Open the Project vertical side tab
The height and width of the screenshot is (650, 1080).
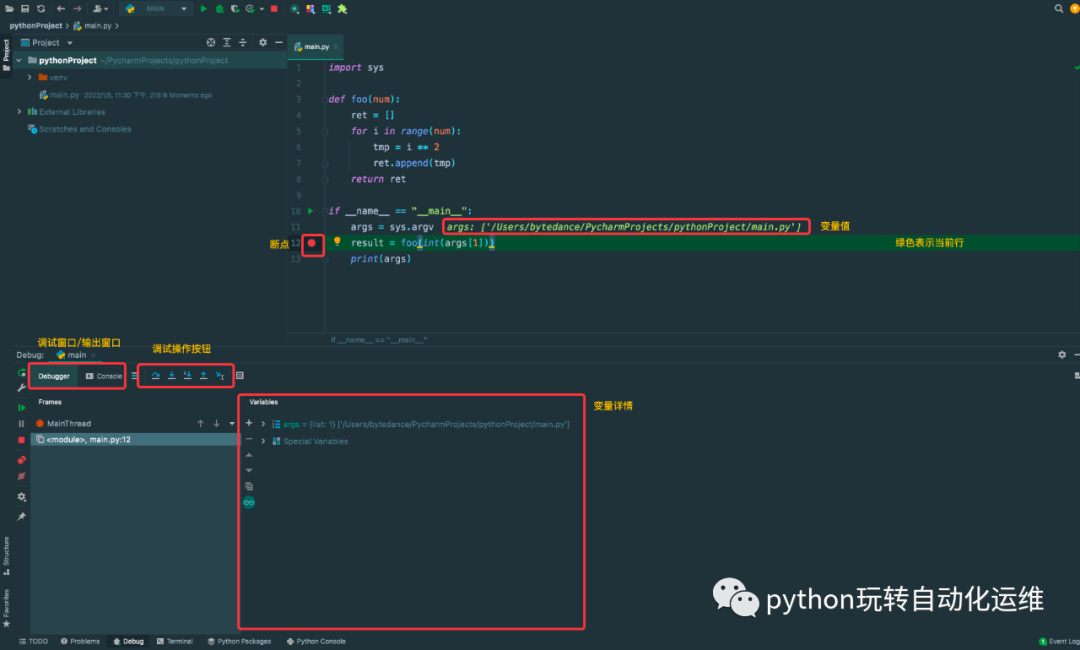6,55
